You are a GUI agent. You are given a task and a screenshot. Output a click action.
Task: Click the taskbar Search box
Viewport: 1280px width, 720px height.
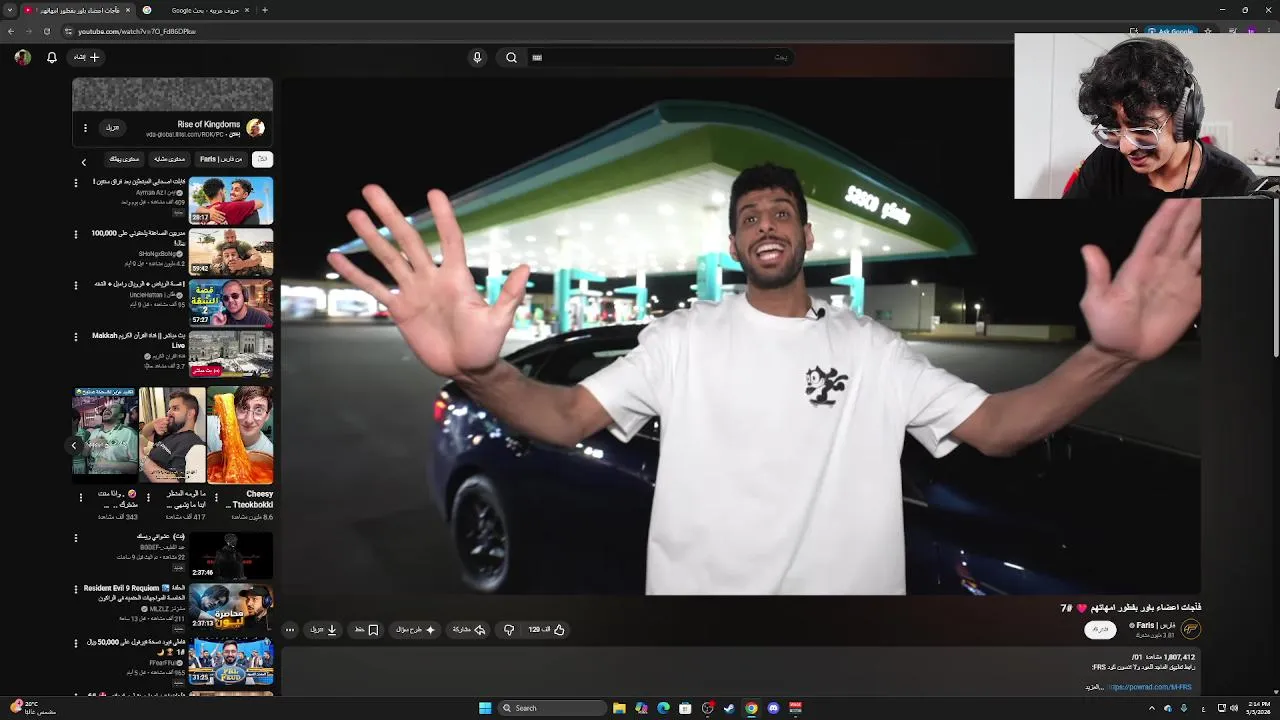pos(552,708)
